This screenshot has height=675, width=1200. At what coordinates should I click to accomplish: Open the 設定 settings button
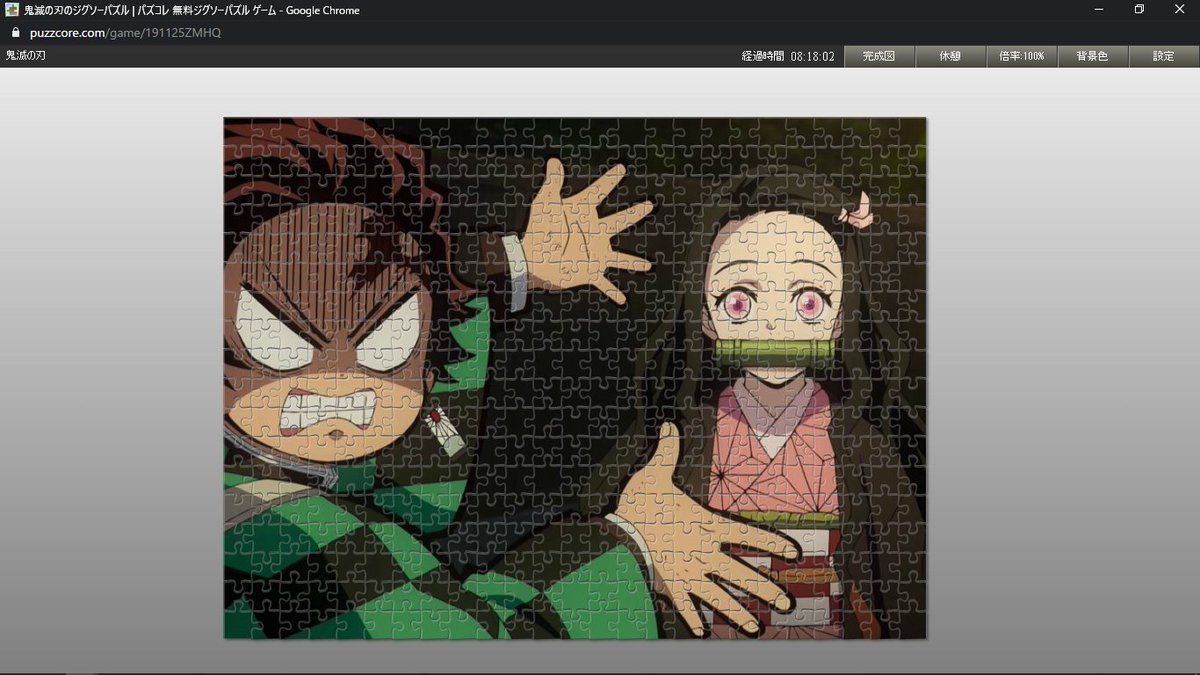coord(1164,56)
